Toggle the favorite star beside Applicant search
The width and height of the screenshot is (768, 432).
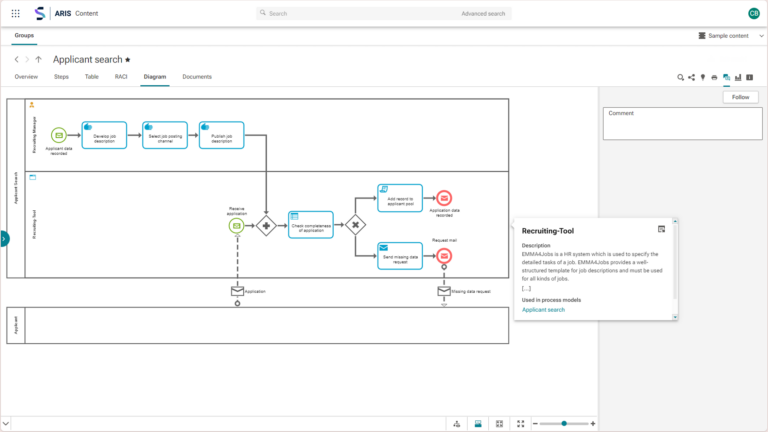[127, 60]
